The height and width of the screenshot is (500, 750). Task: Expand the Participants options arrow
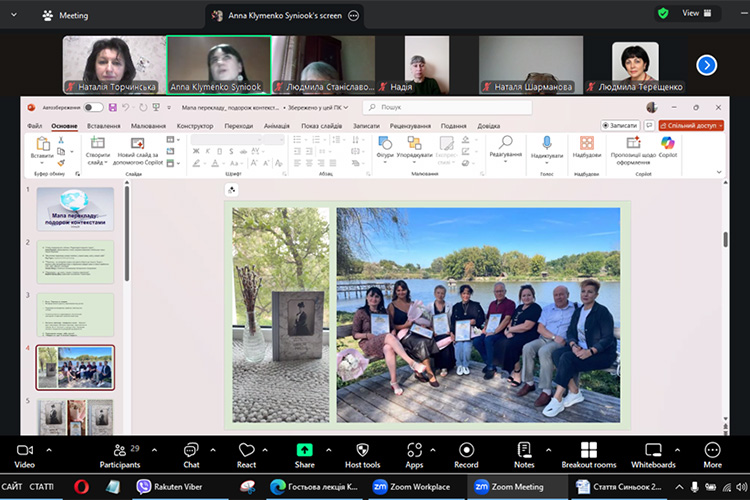(x=157, y=449)
